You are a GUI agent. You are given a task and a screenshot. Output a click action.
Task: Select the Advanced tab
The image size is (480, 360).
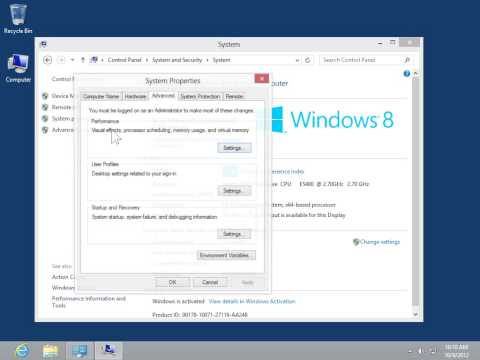(x=163, y=96)
